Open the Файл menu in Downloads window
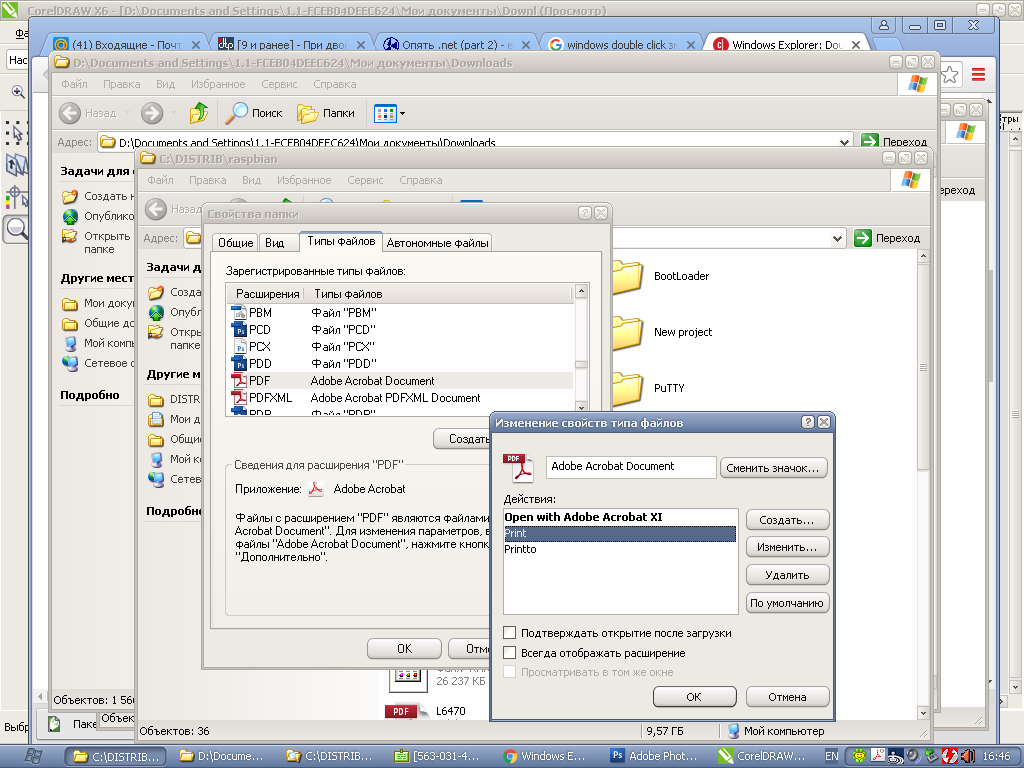 [x=74, y=84]
